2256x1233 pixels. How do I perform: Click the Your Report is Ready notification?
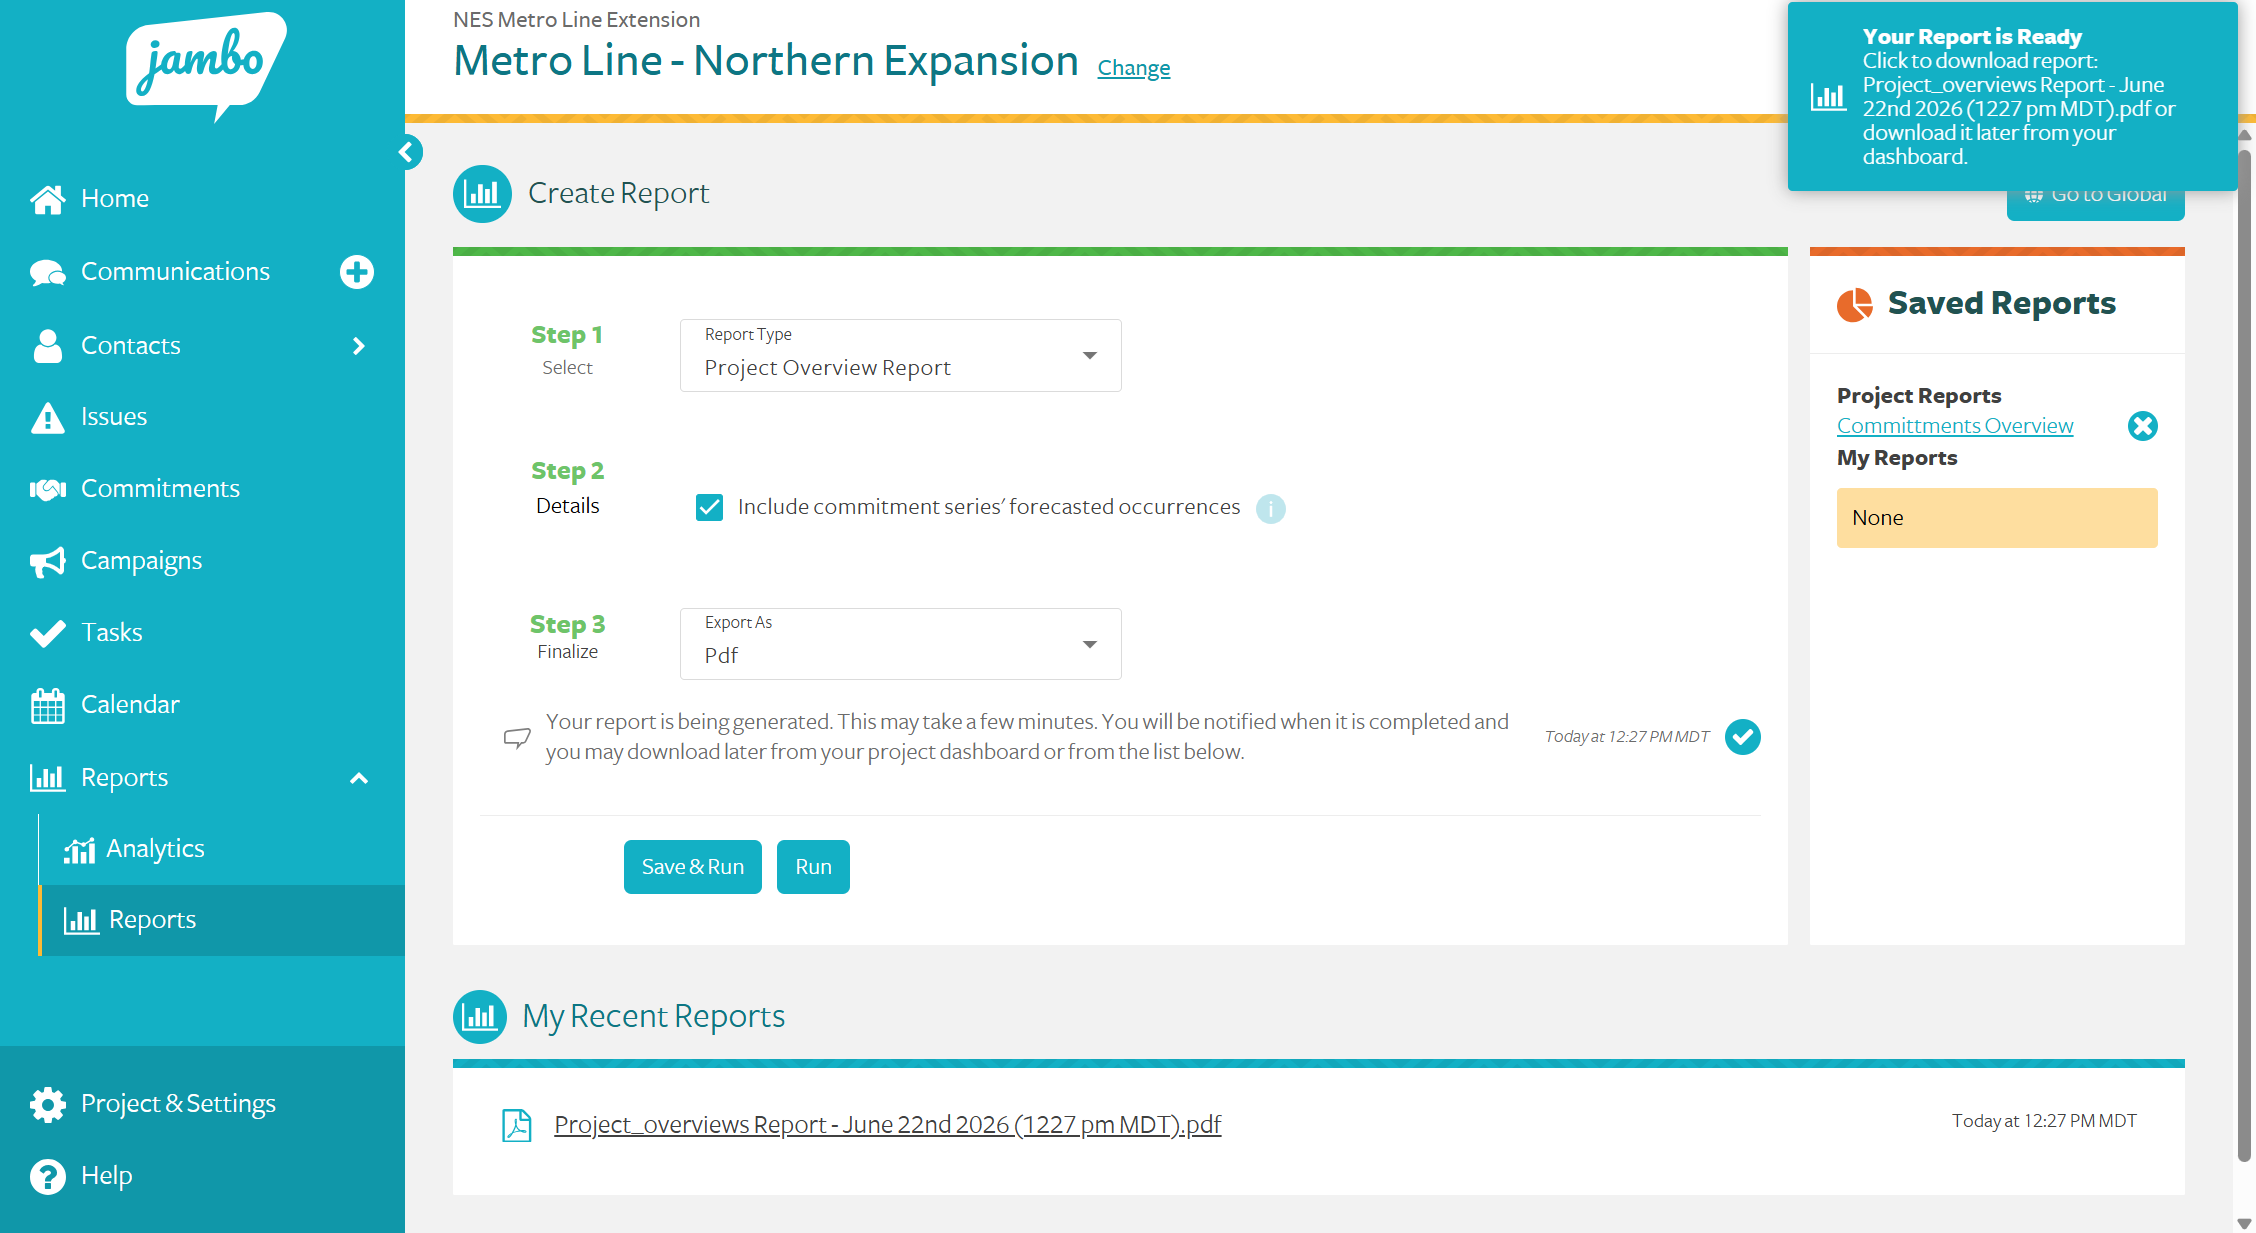[2012, 96]
